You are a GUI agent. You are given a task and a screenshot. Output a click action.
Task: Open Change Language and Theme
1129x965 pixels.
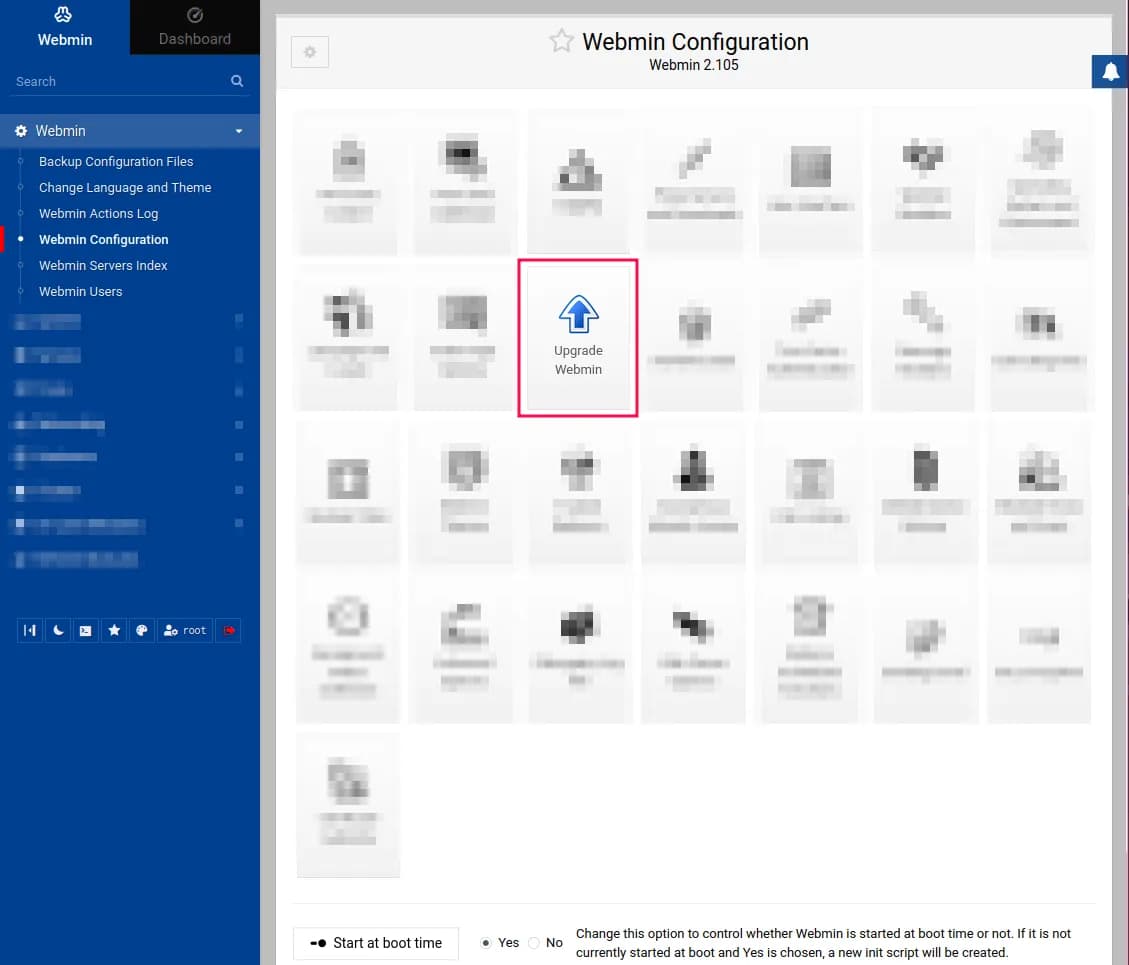[x=125, y=187]
